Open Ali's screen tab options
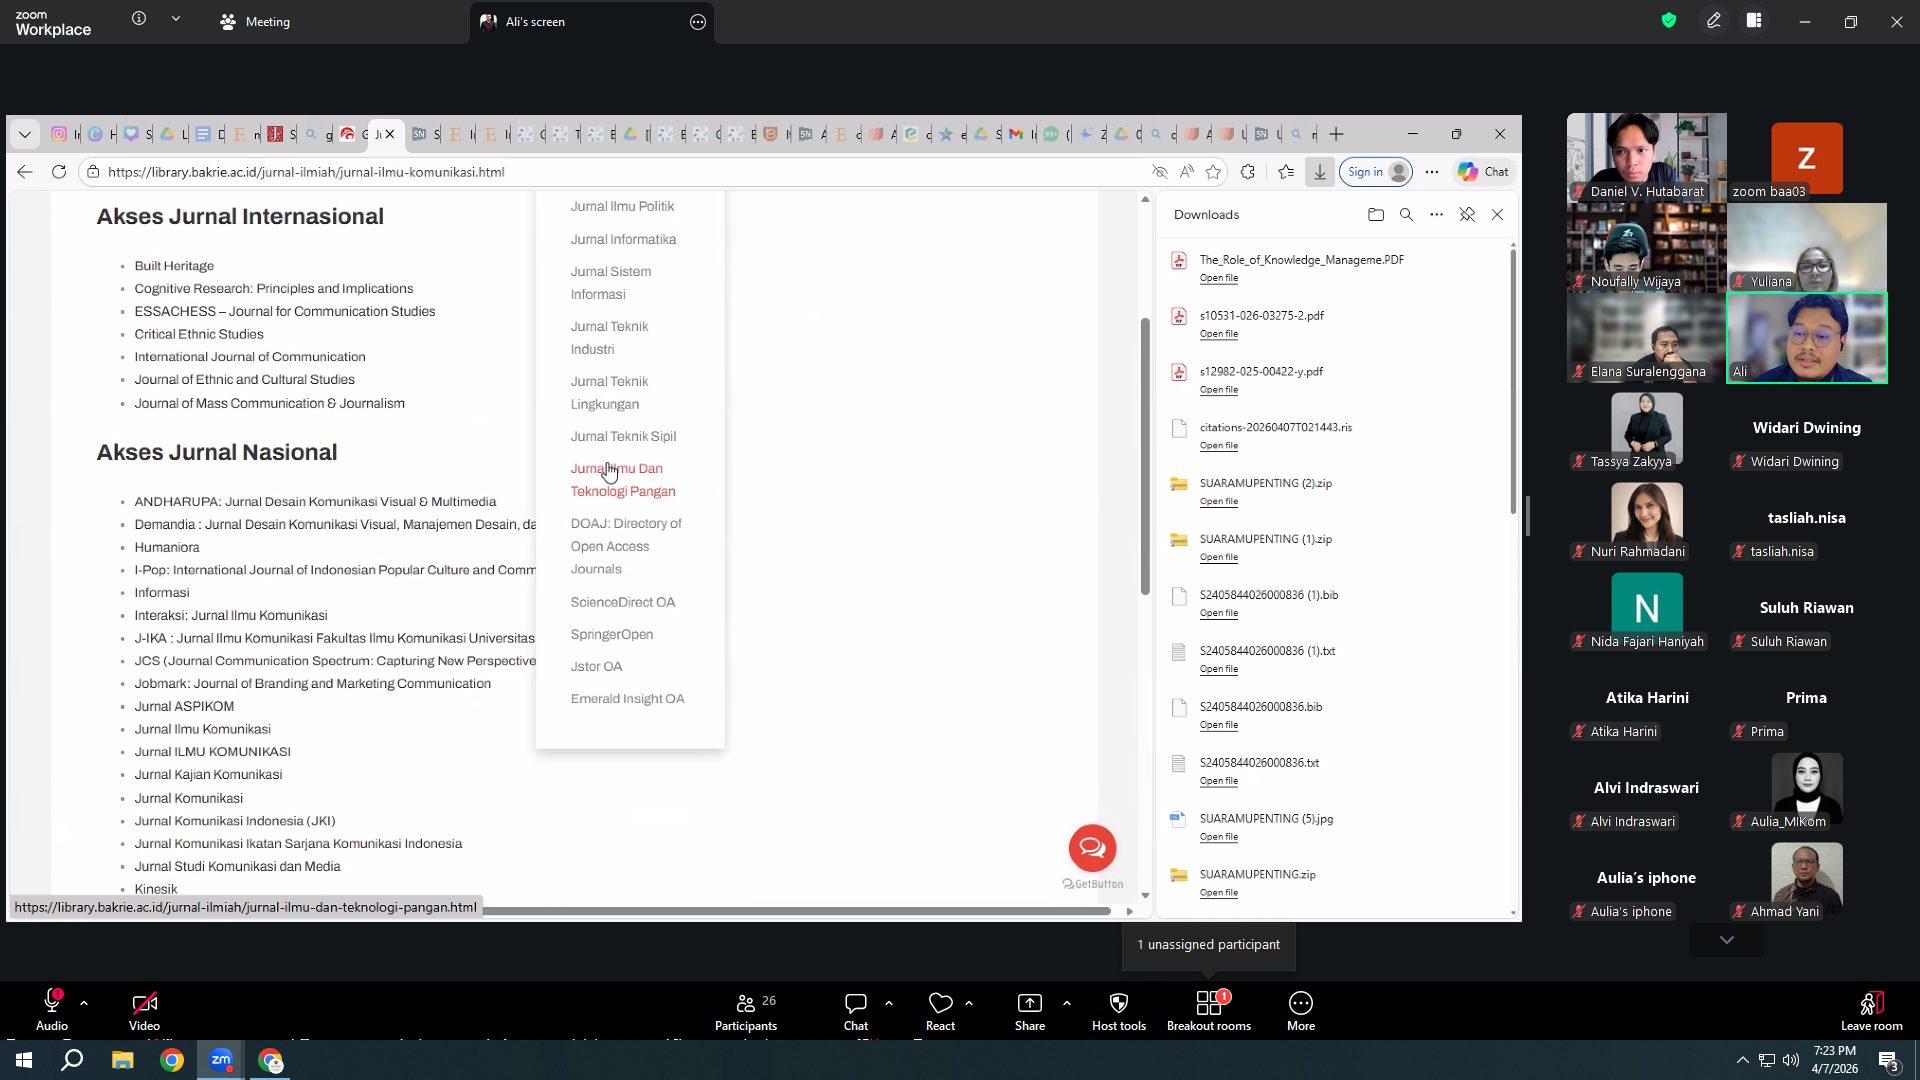The width and height of the screenshot is (1920, 1080). pos(698,21)
